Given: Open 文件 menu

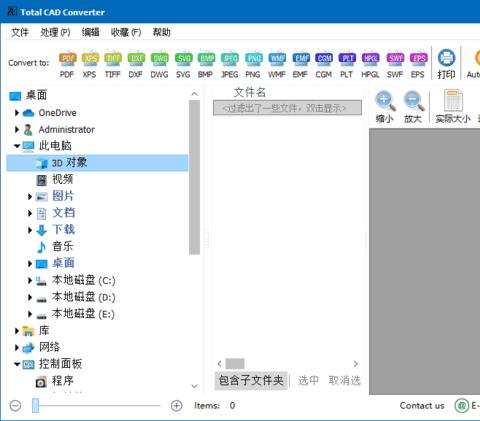Looking at the screenshot, I should point(20,32).
